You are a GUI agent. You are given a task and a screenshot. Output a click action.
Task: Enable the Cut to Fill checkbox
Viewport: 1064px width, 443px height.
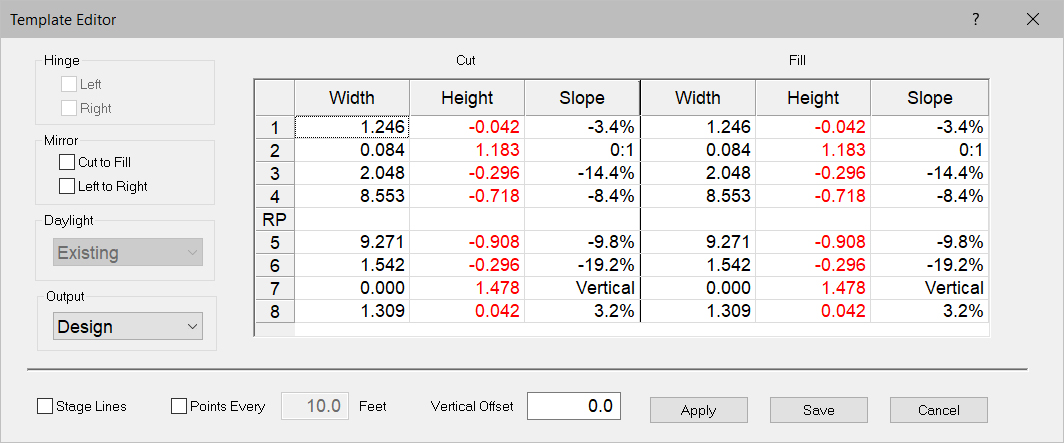(x=67, y=162)
